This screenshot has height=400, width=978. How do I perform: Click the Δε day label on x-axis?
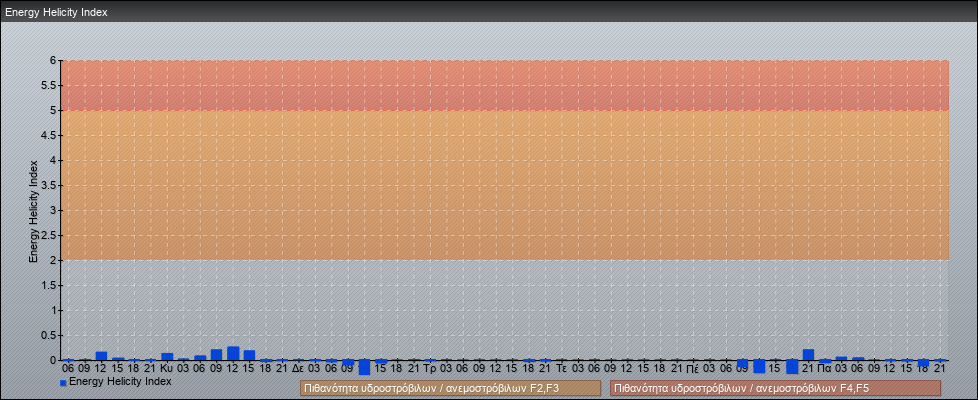[298, 369]
